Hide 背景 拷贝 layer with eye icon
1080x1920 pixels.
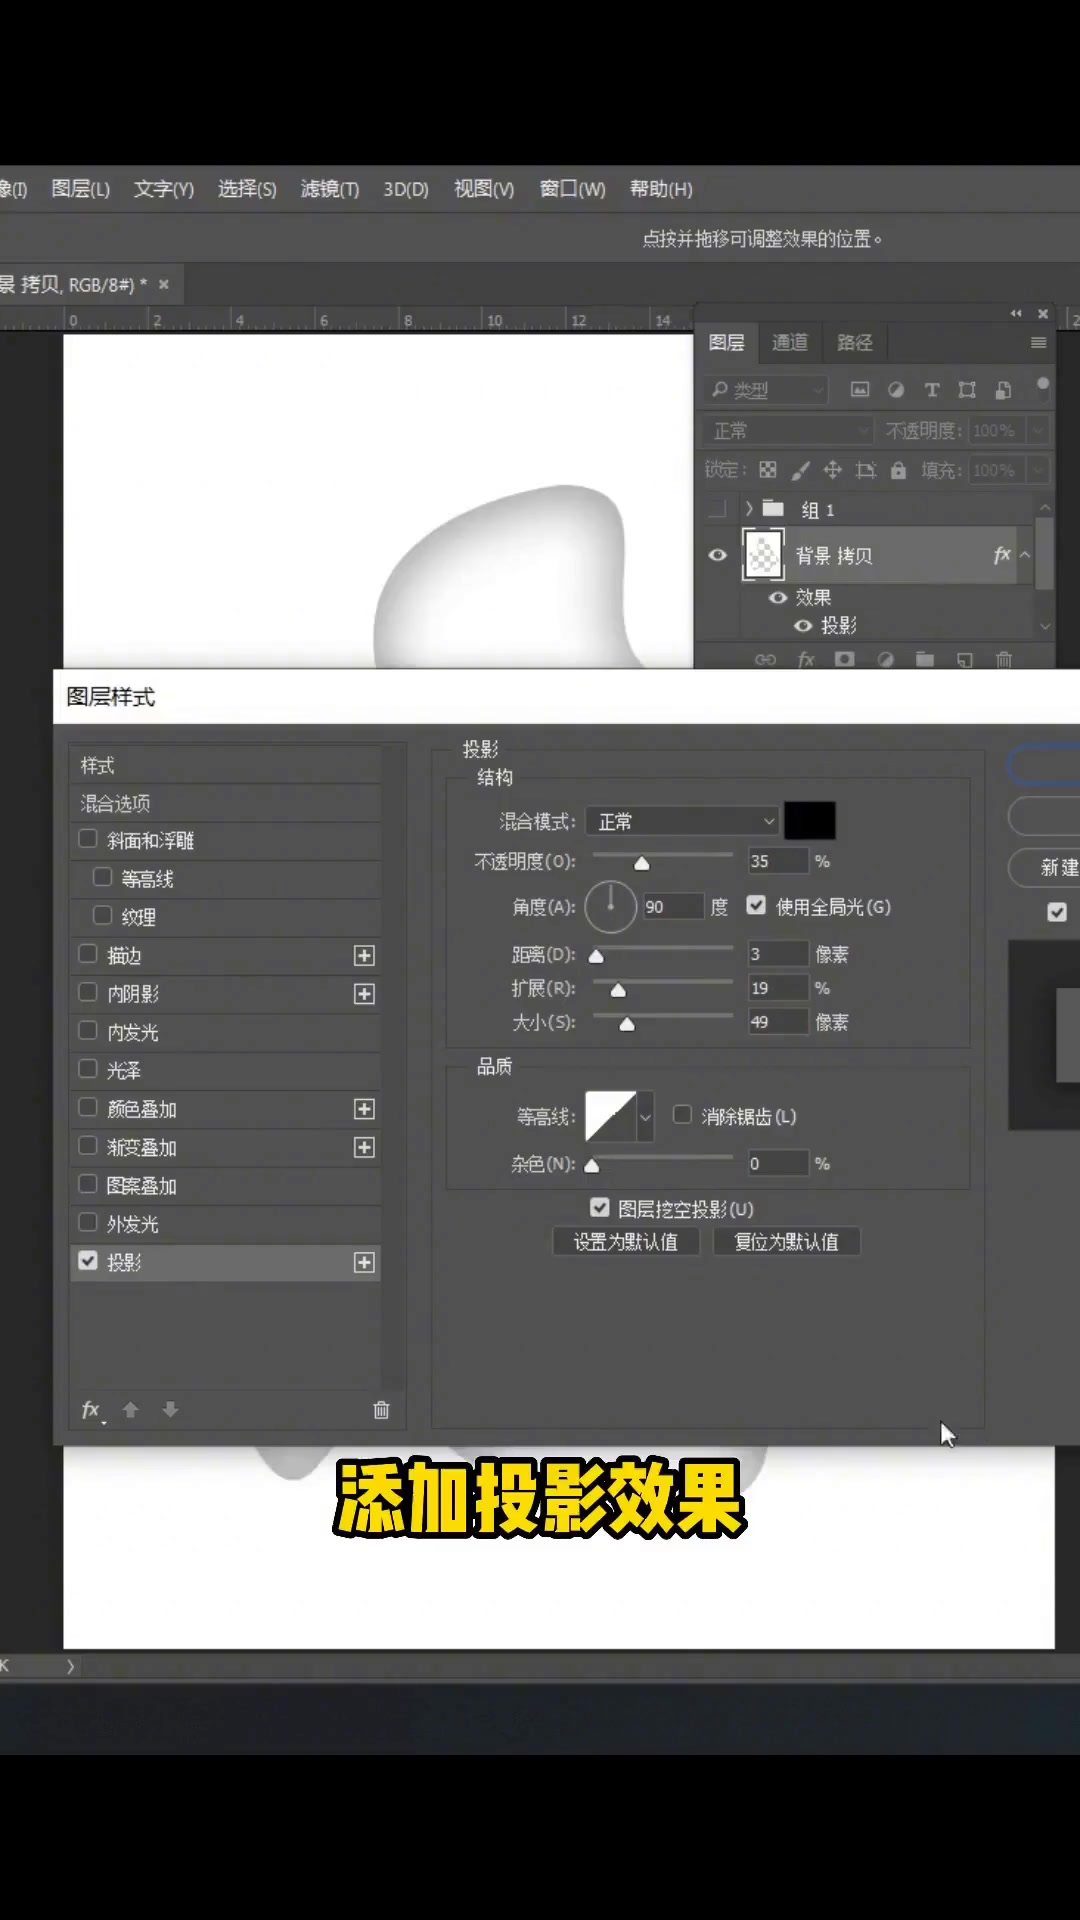pyautogui.click(x=717, y=555)
